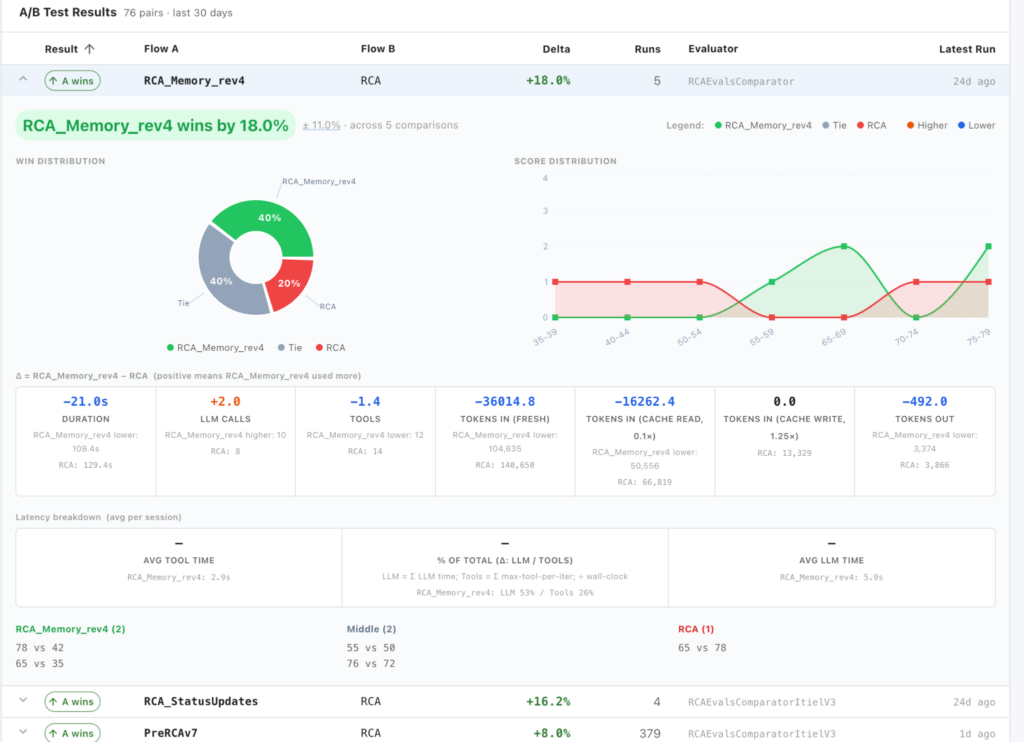Screen dimensions: 1024x742
Task: Sort by the Evaluator column header
Action: pyautogui.click(x=713, y=49)
